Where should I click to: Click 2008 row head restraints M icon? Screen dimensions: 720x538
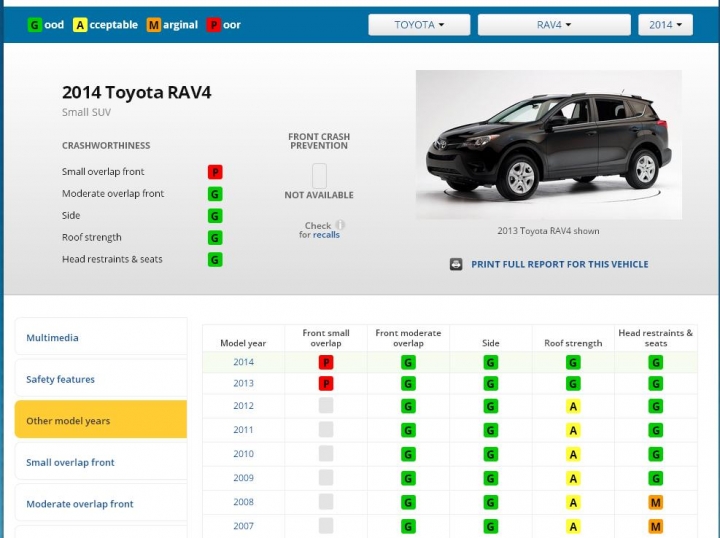coord(656,502)
